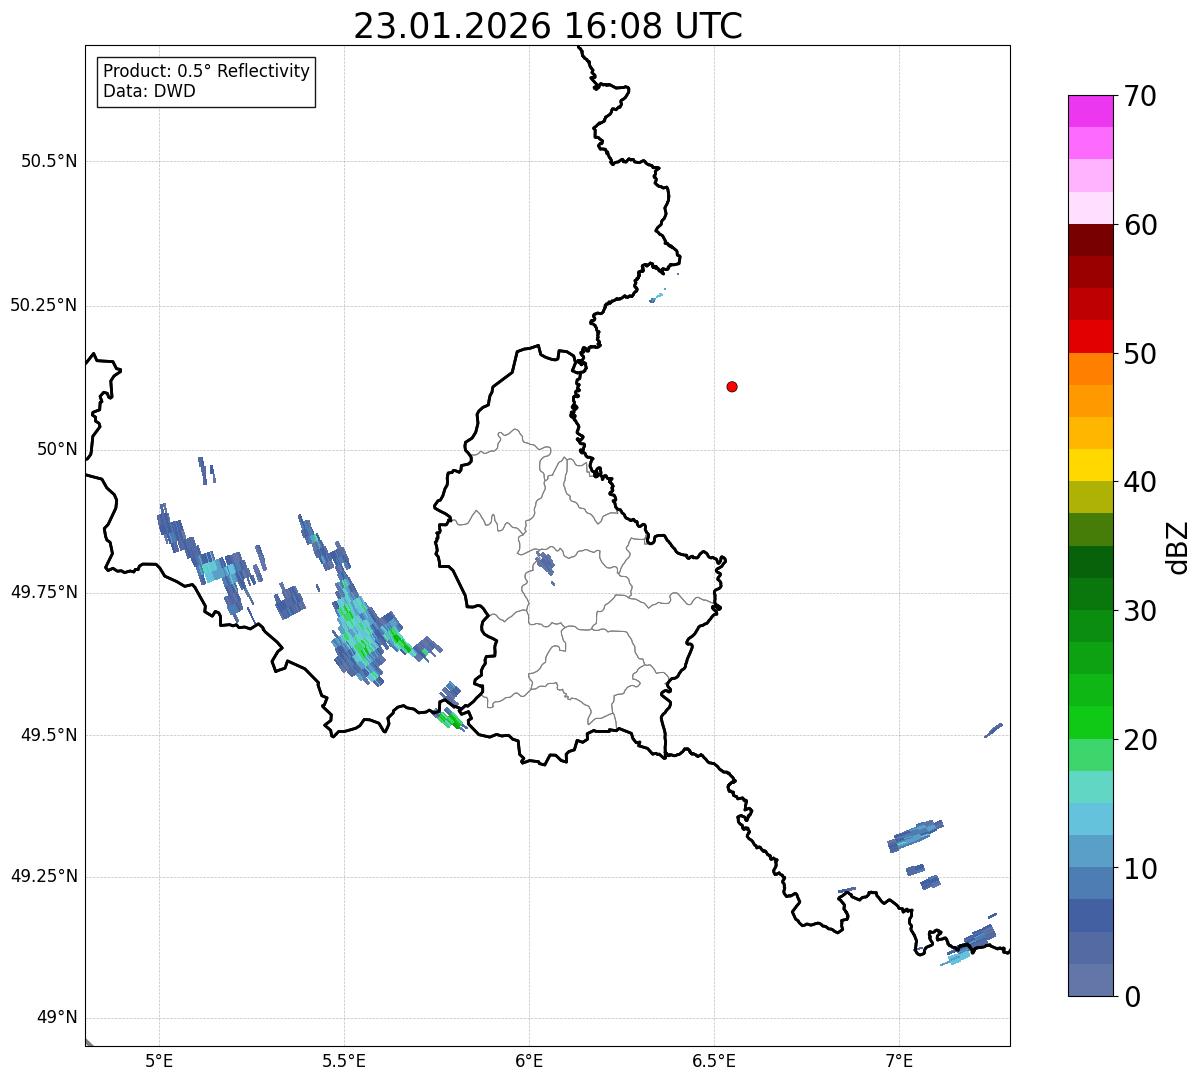
Task: Click the small echo inside central Luxembourg
Action: (x=545, y=565)
